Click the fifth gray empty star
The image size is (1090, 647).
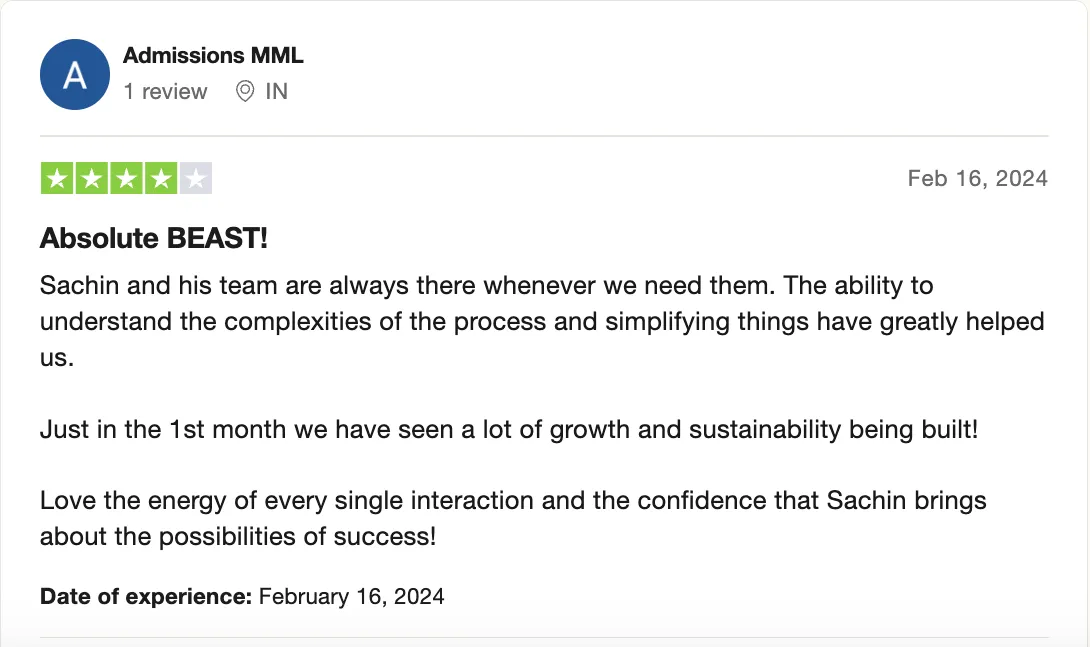click(195, 179)
